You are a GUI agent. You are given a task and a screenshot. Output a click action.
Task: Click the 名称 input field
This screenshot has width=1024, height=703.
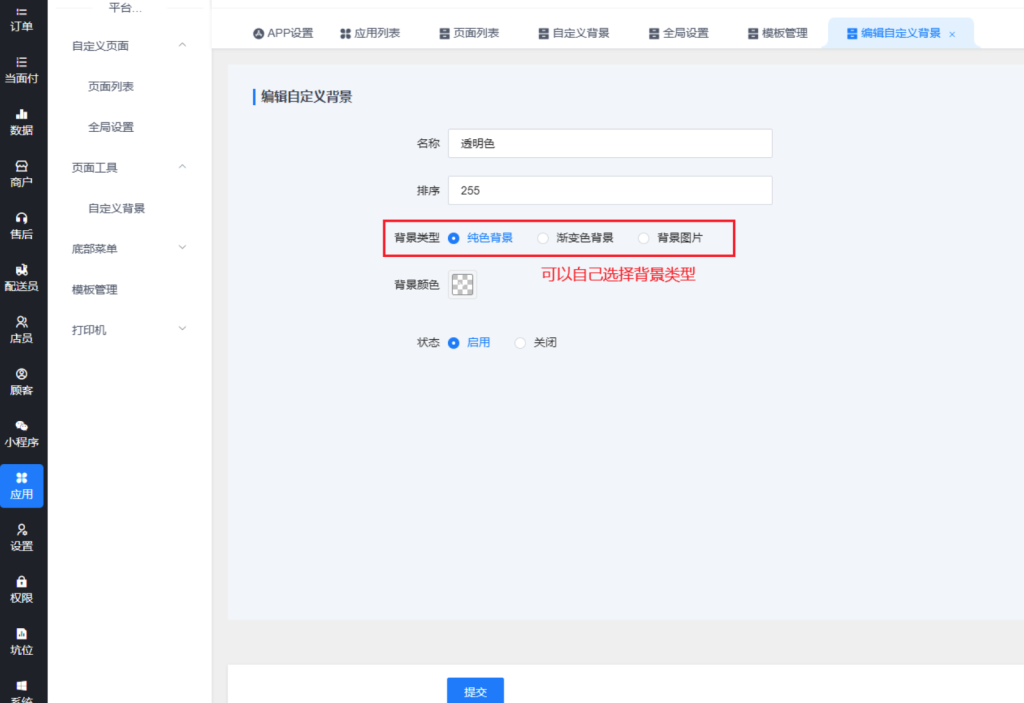click(x=610, y=144)
